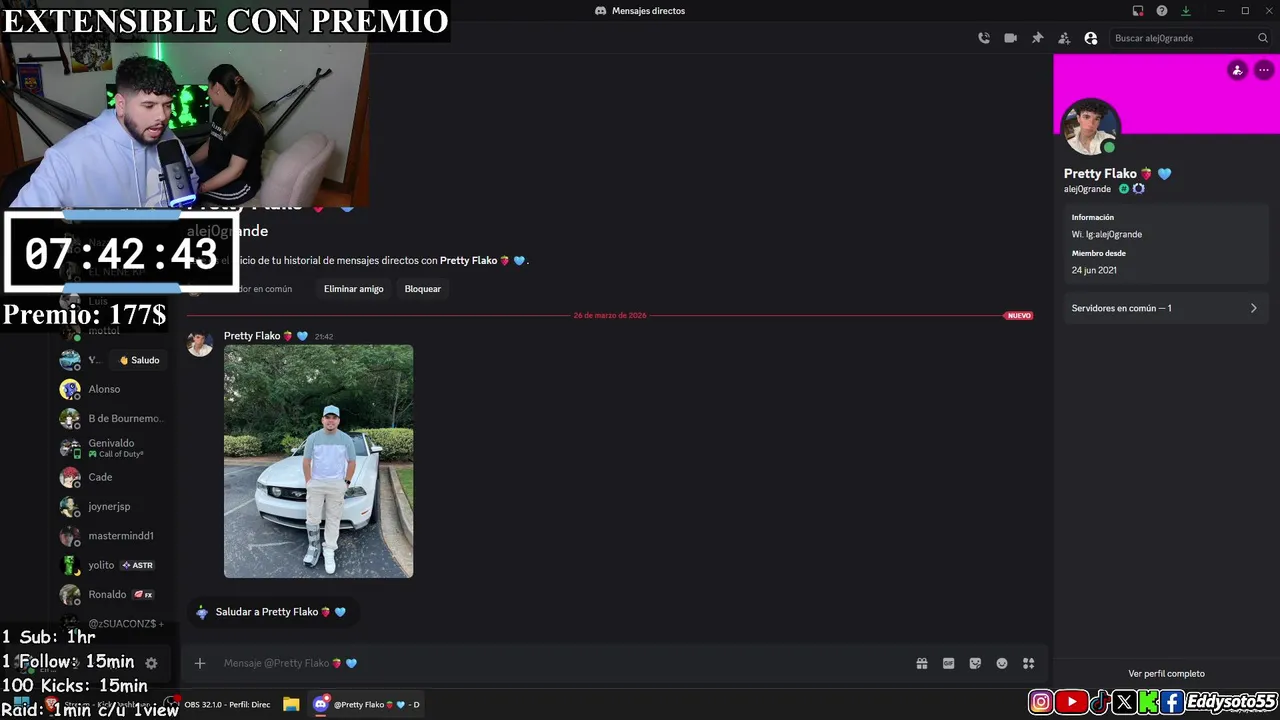Open the three-dots menu on the profile banner
The width and height of the screenshot is (1280, 720).
(1264, 70)
